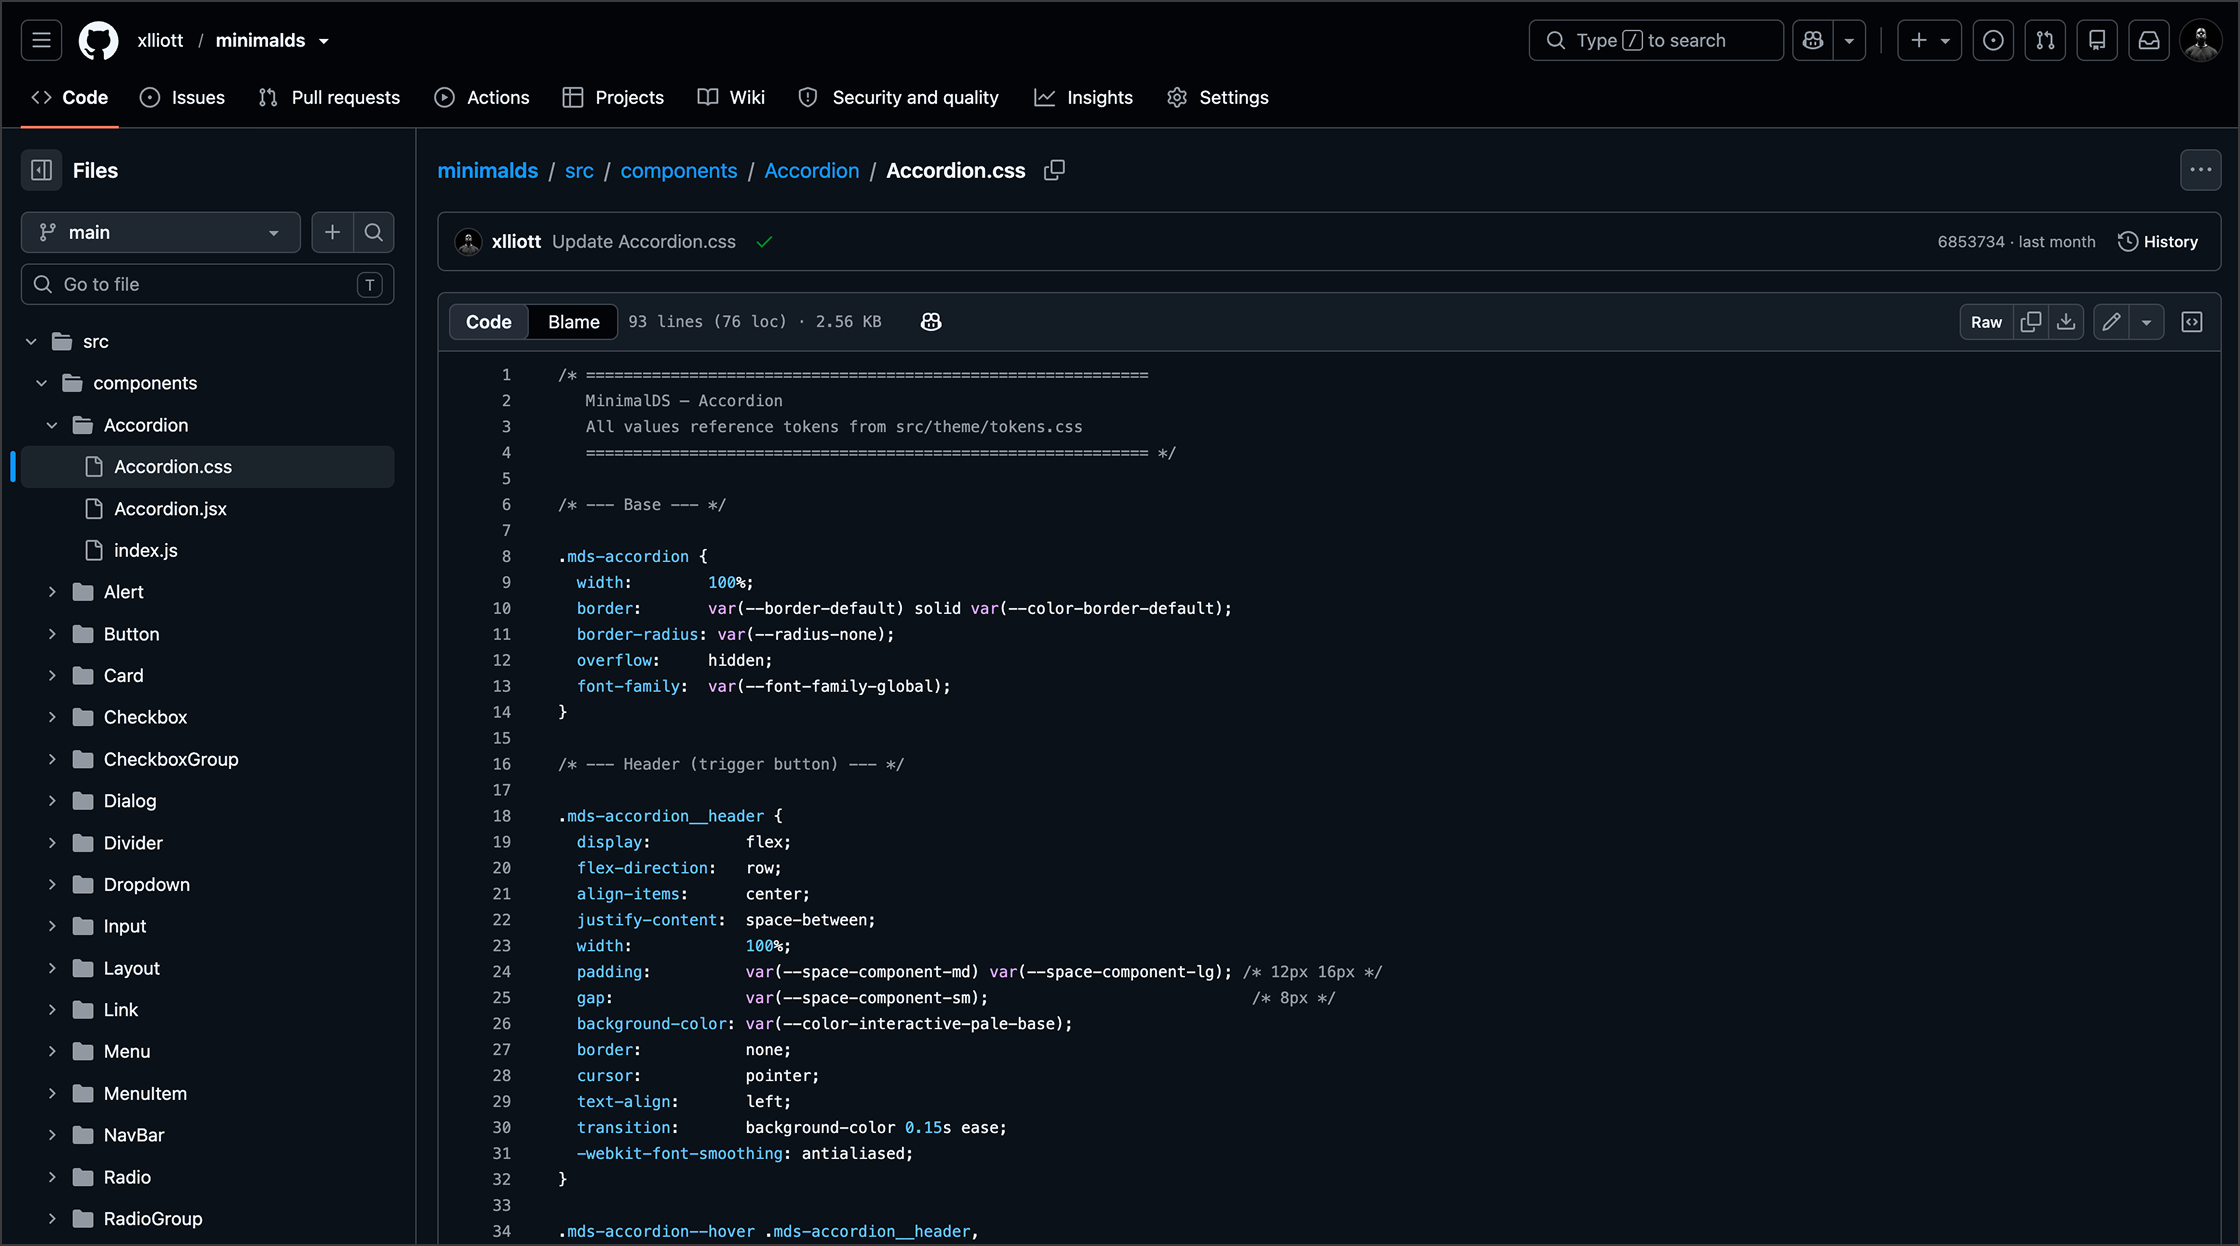Open the minimalds repository switcher dropdown
Image resolution: width=2240 pixels, height=1246 pixels.
click(x=324, y=41)
